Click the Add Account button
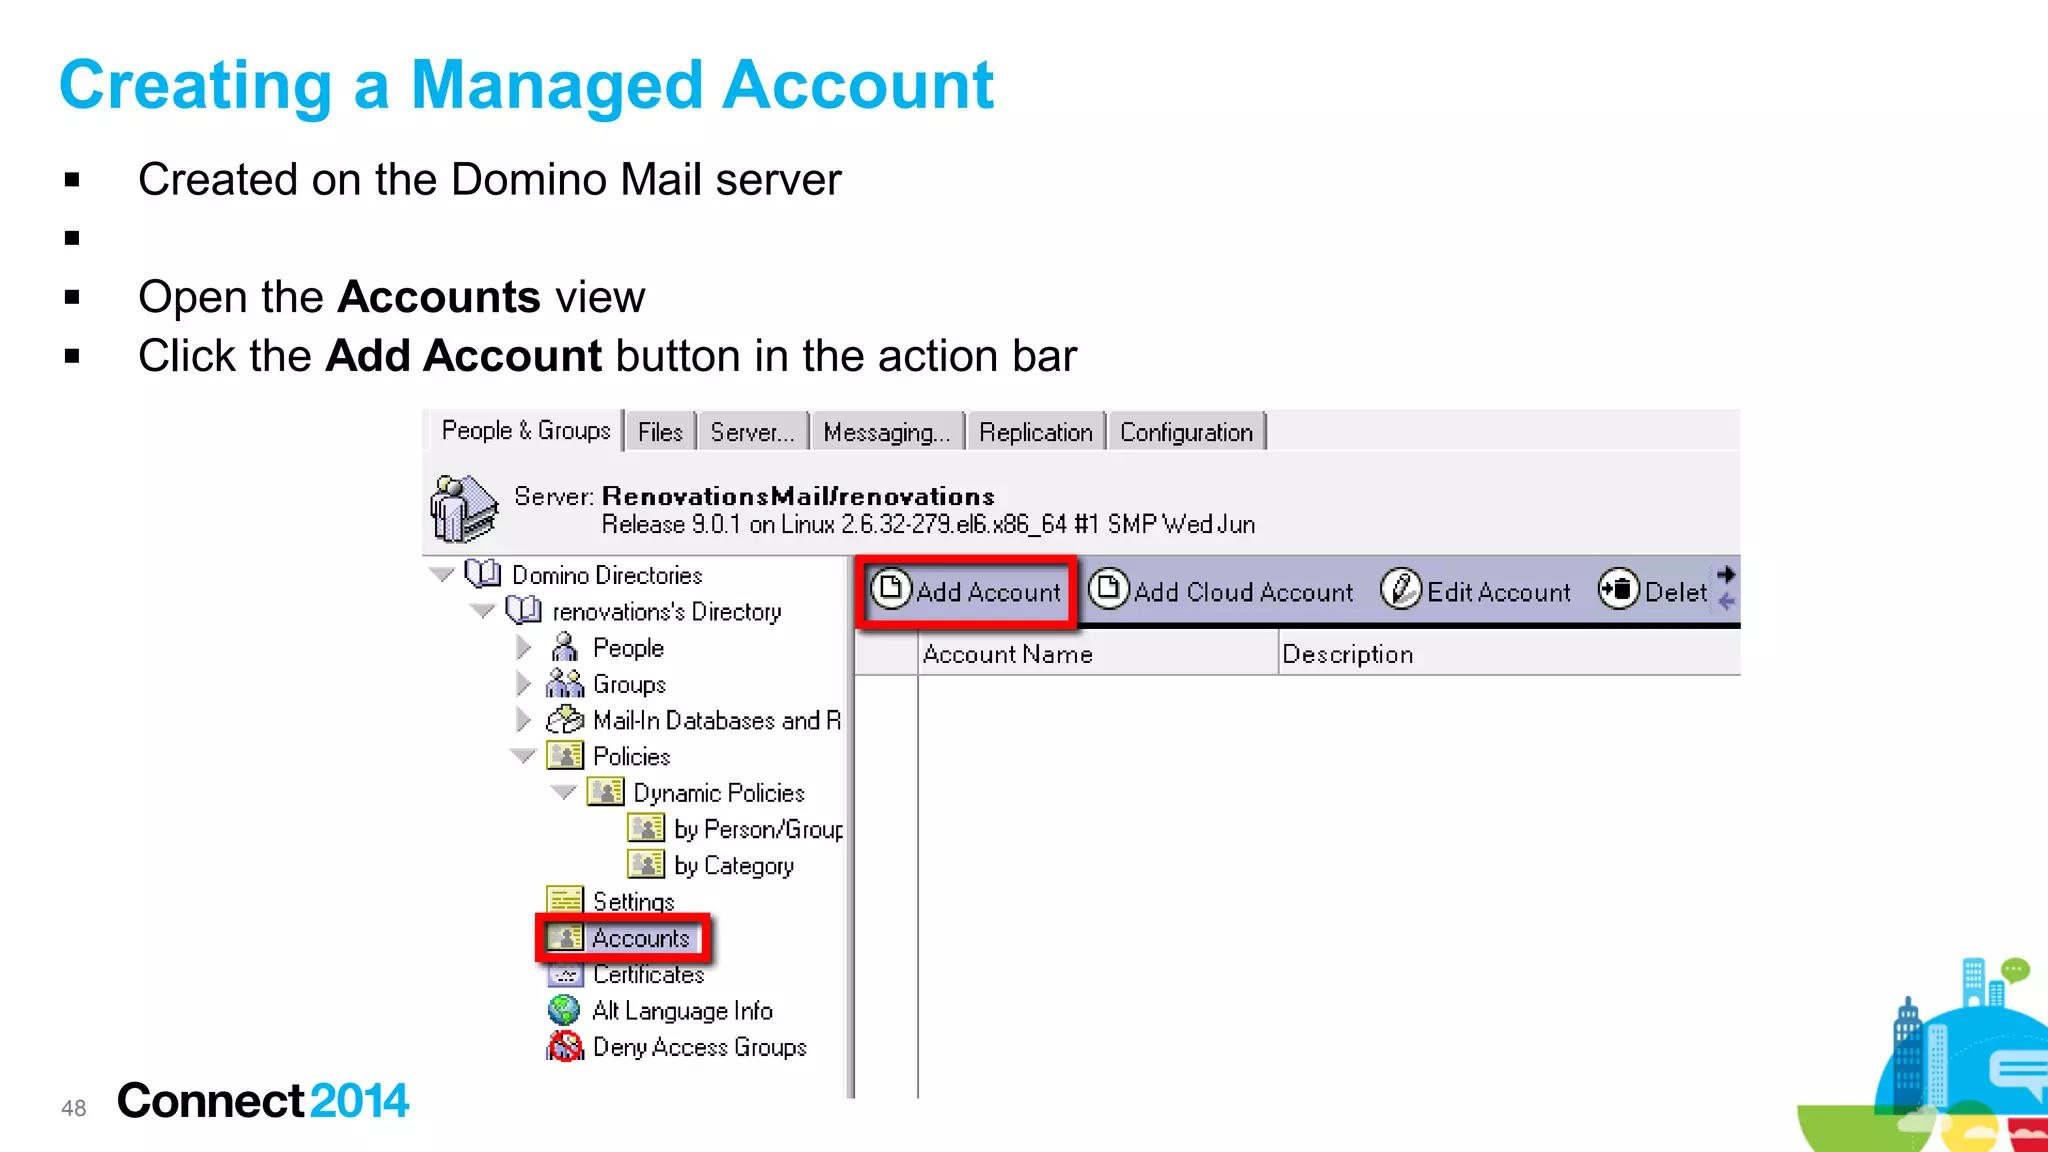2048x1152 pixels. [x=967, y=592]
